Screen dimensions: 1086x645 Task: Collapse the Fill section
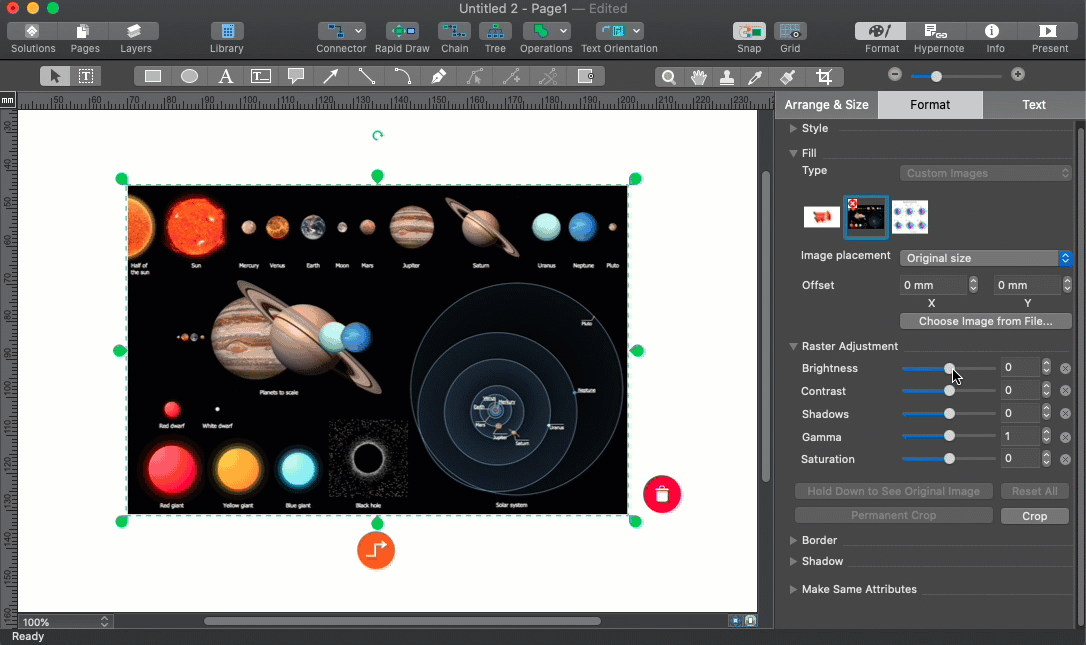(x=793, y=153)
